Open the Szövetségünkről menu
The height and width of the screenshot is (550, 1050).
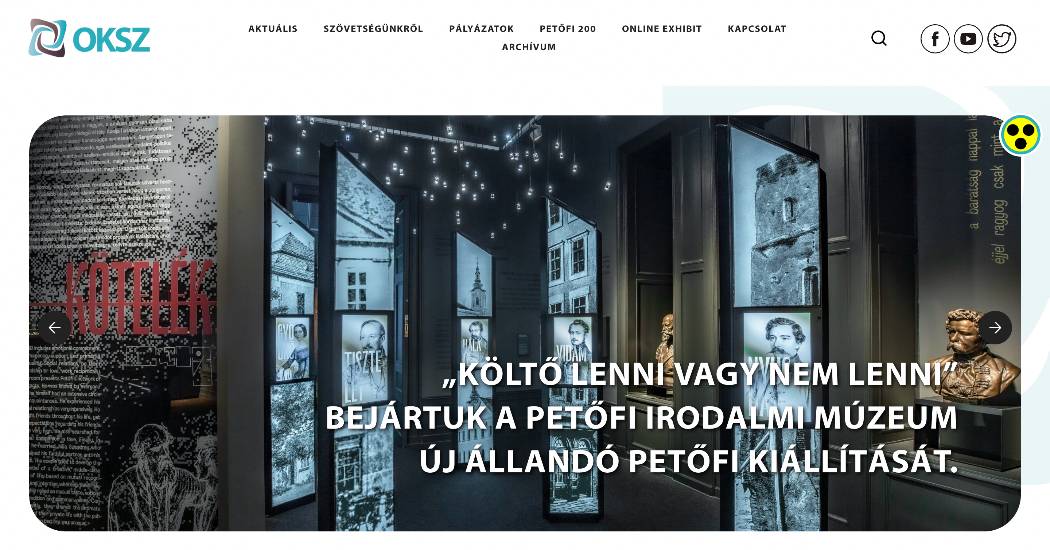click(x=373, y=29)
